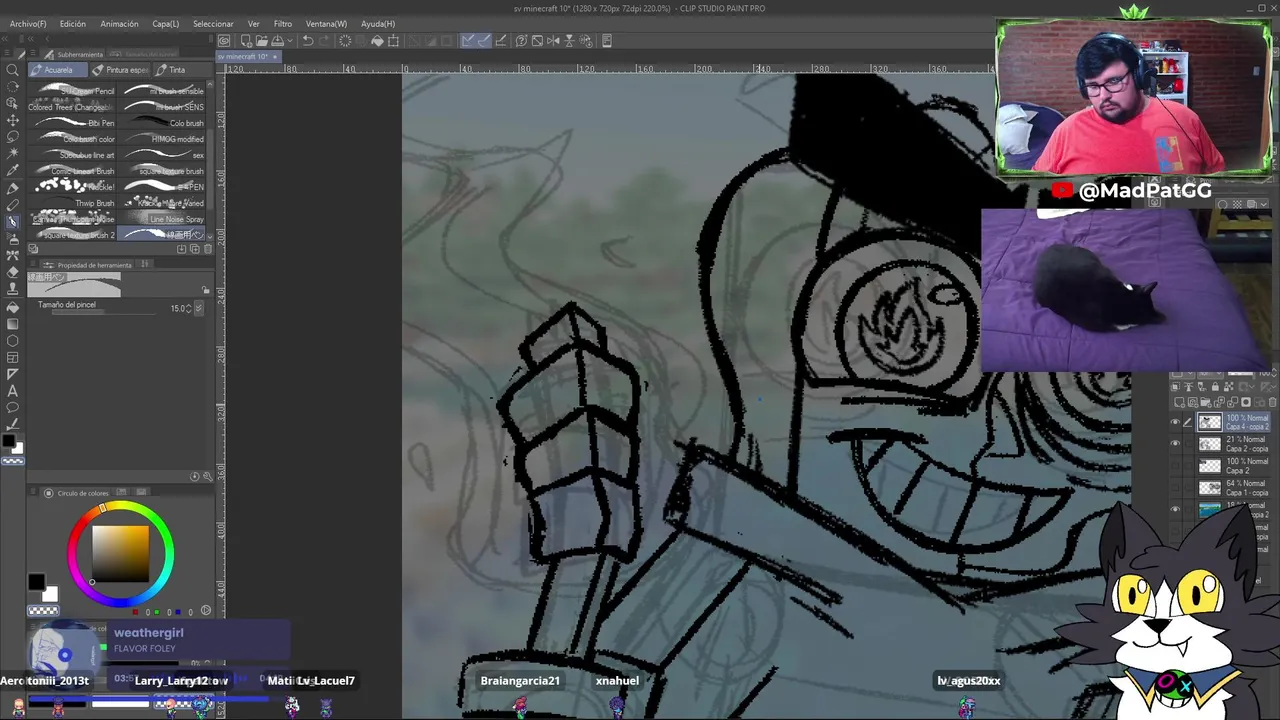Hide layer Capa 2 - copia
The image size is (1280, 720).
(1175, 444)
